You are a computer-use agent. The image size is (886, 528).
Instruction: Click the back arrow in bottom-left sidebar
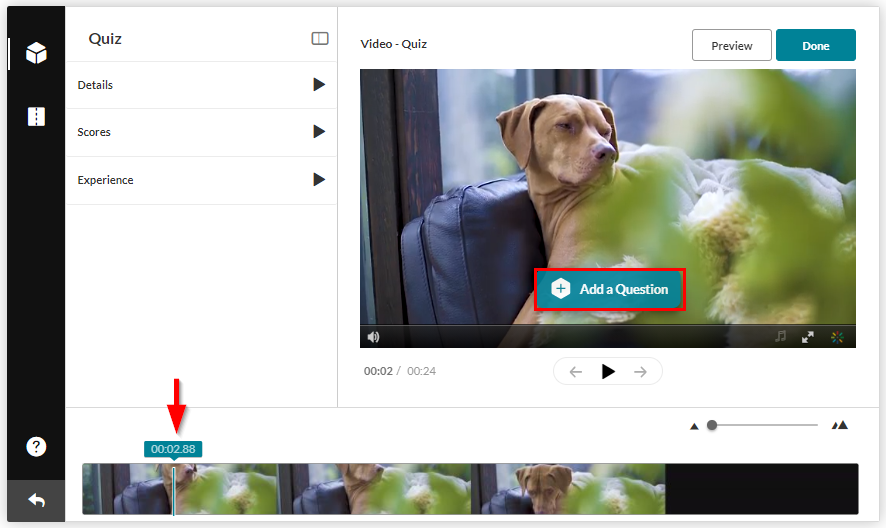coord(36,500)
